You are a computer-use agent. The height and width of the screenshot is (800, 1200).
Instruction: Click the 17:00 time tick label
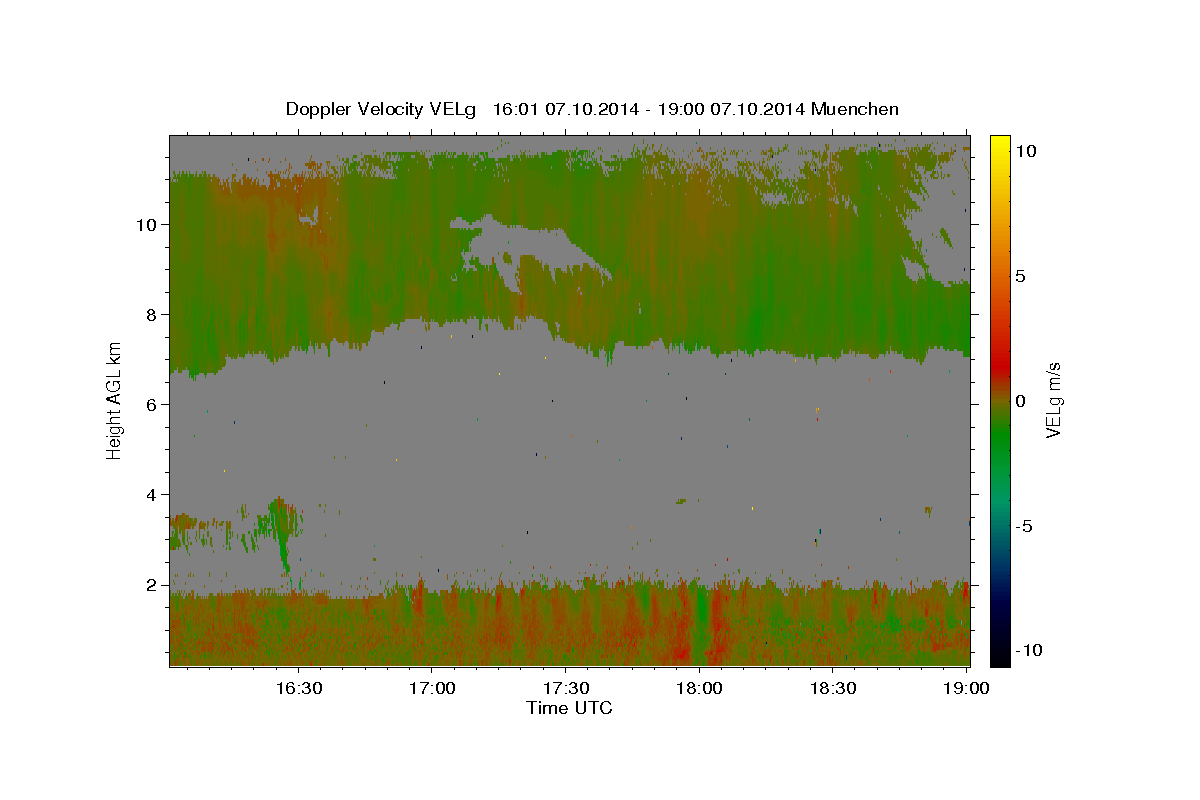(432, 688)
